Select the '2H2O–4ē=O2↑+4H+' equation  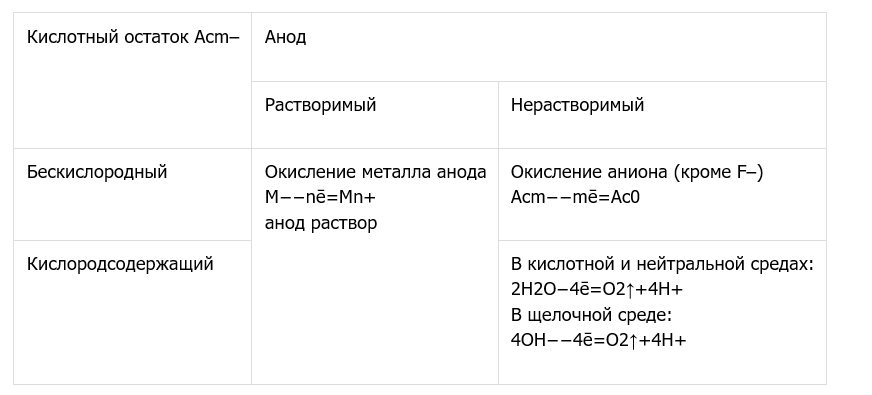597,289
